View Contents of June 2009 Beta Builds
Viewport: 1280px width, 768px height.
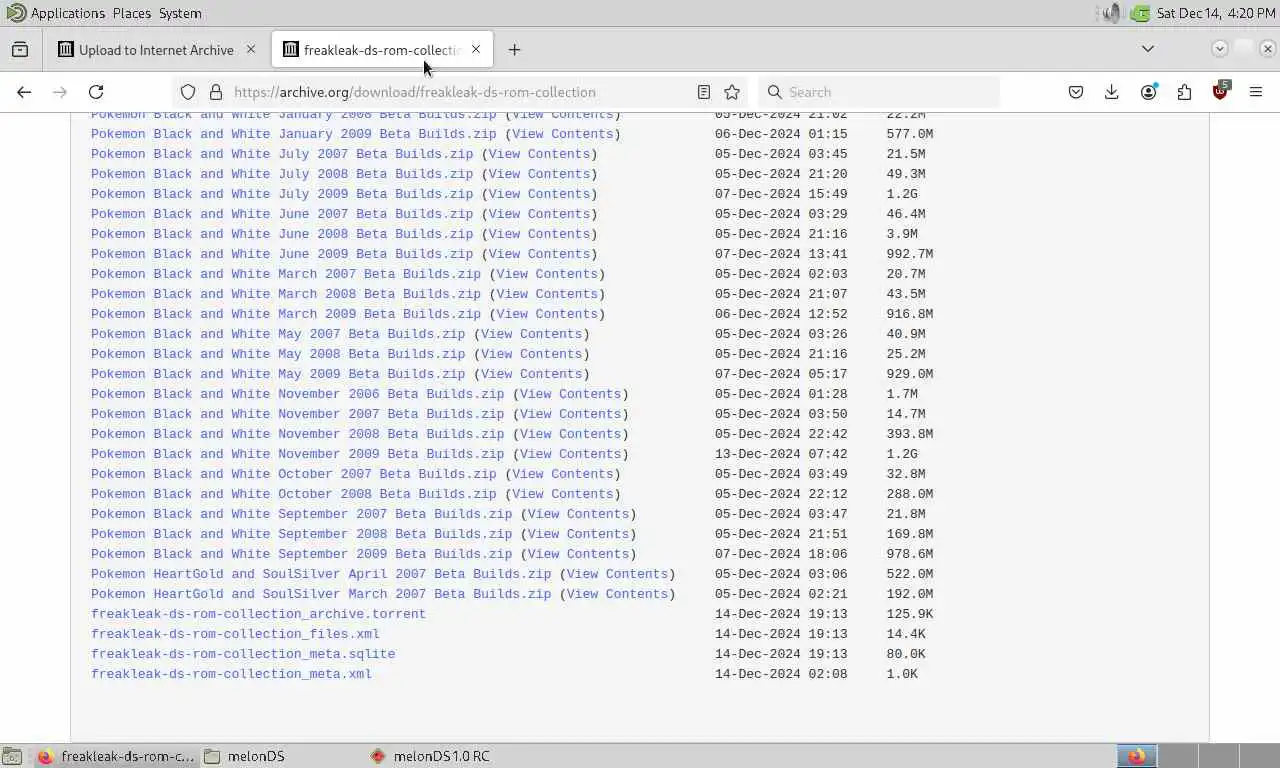point(539,254)
